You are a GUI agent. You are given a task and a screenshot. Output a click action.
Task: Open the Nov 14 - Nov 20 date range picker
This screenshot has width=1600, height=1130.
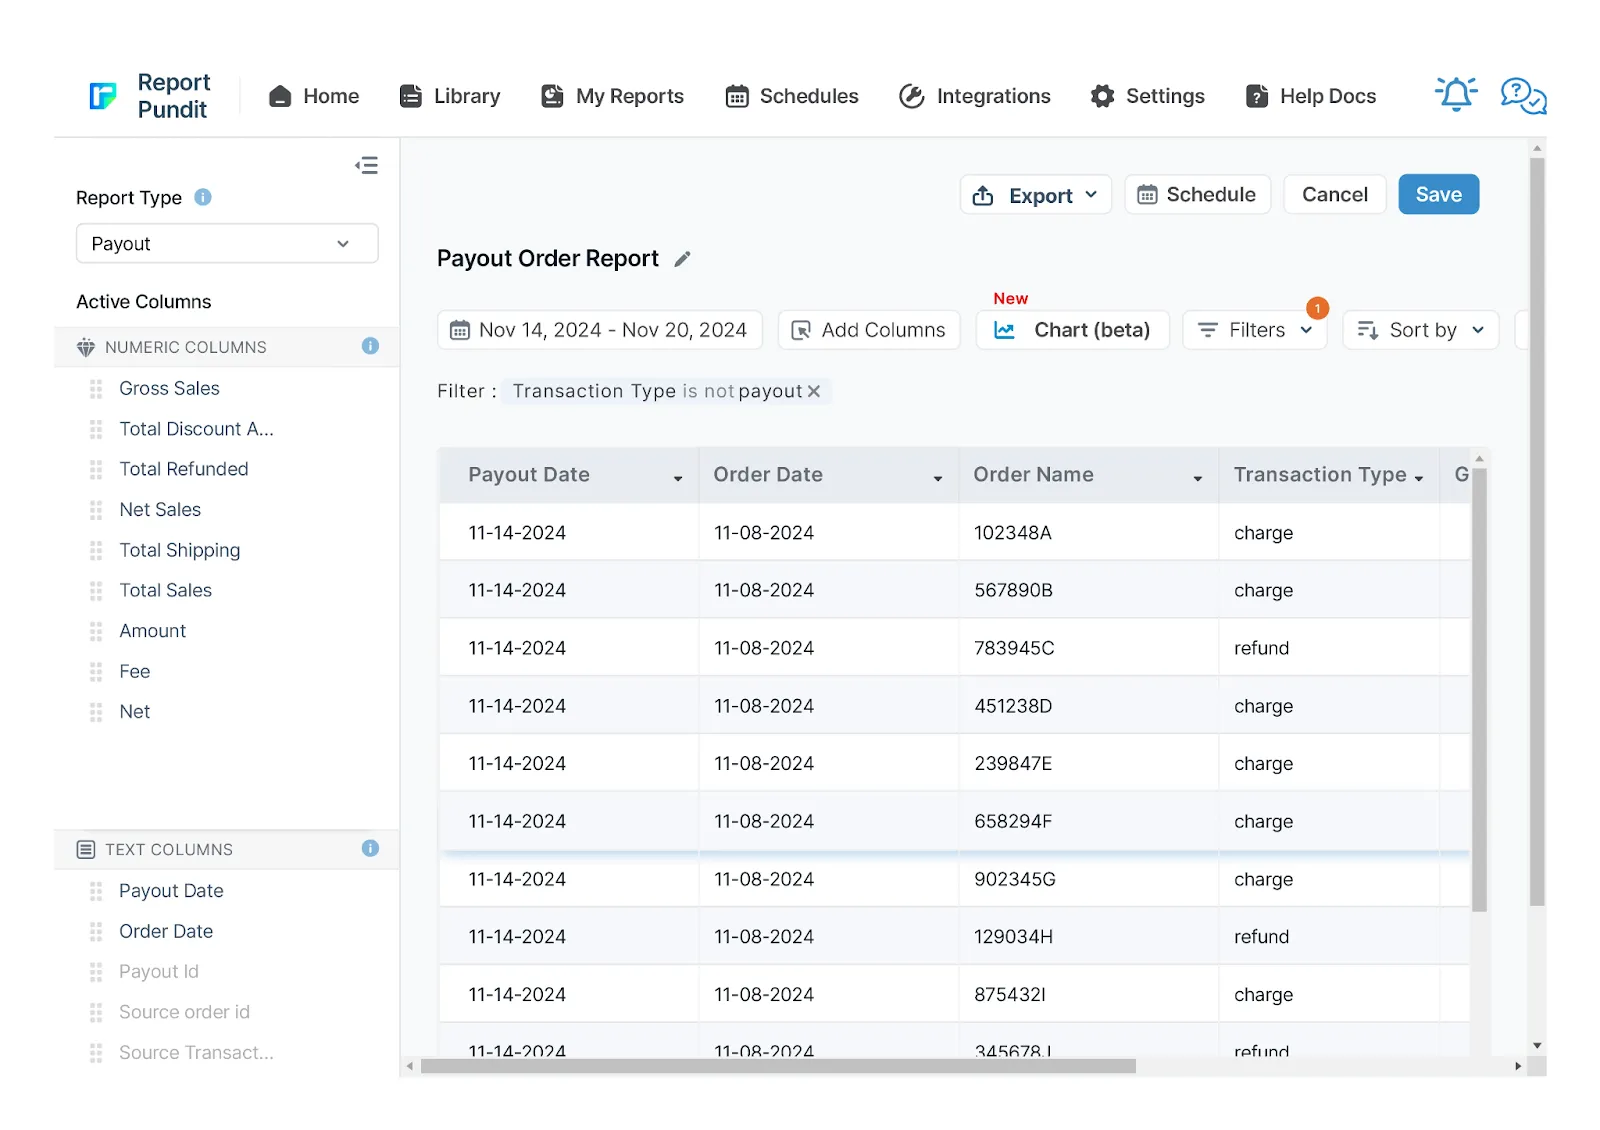coord(600,330)
